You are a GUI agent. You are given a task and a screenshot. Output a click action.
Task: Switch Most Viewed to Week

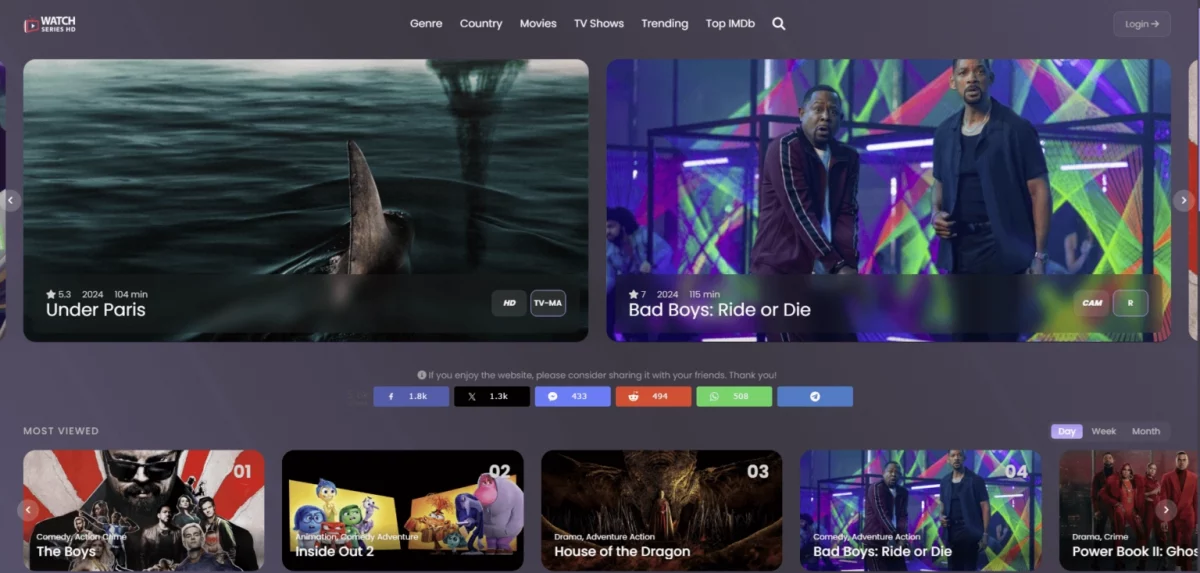1104,431
